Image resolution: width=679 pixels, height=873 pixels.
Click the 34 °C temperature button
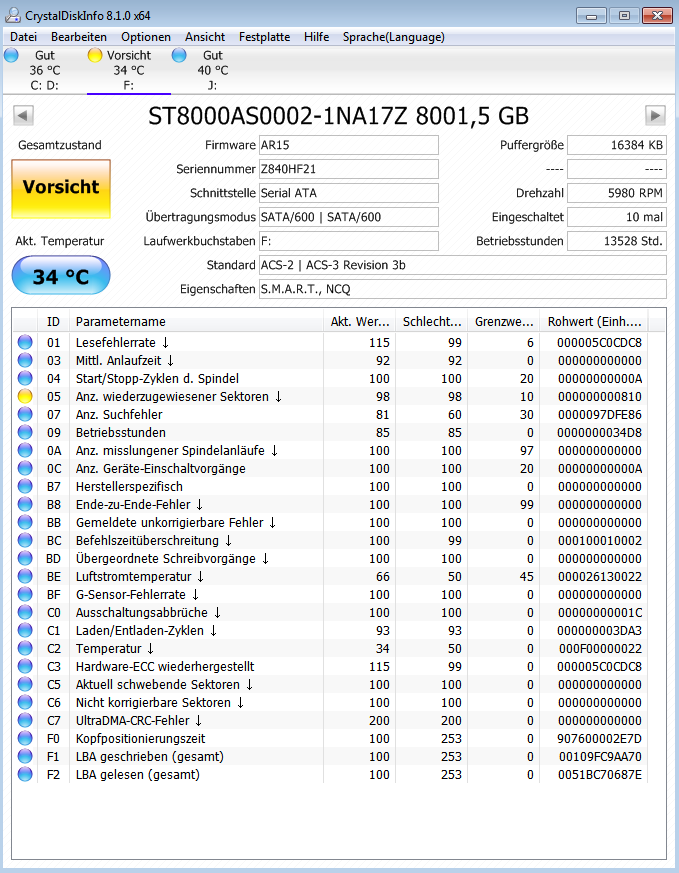61,276
